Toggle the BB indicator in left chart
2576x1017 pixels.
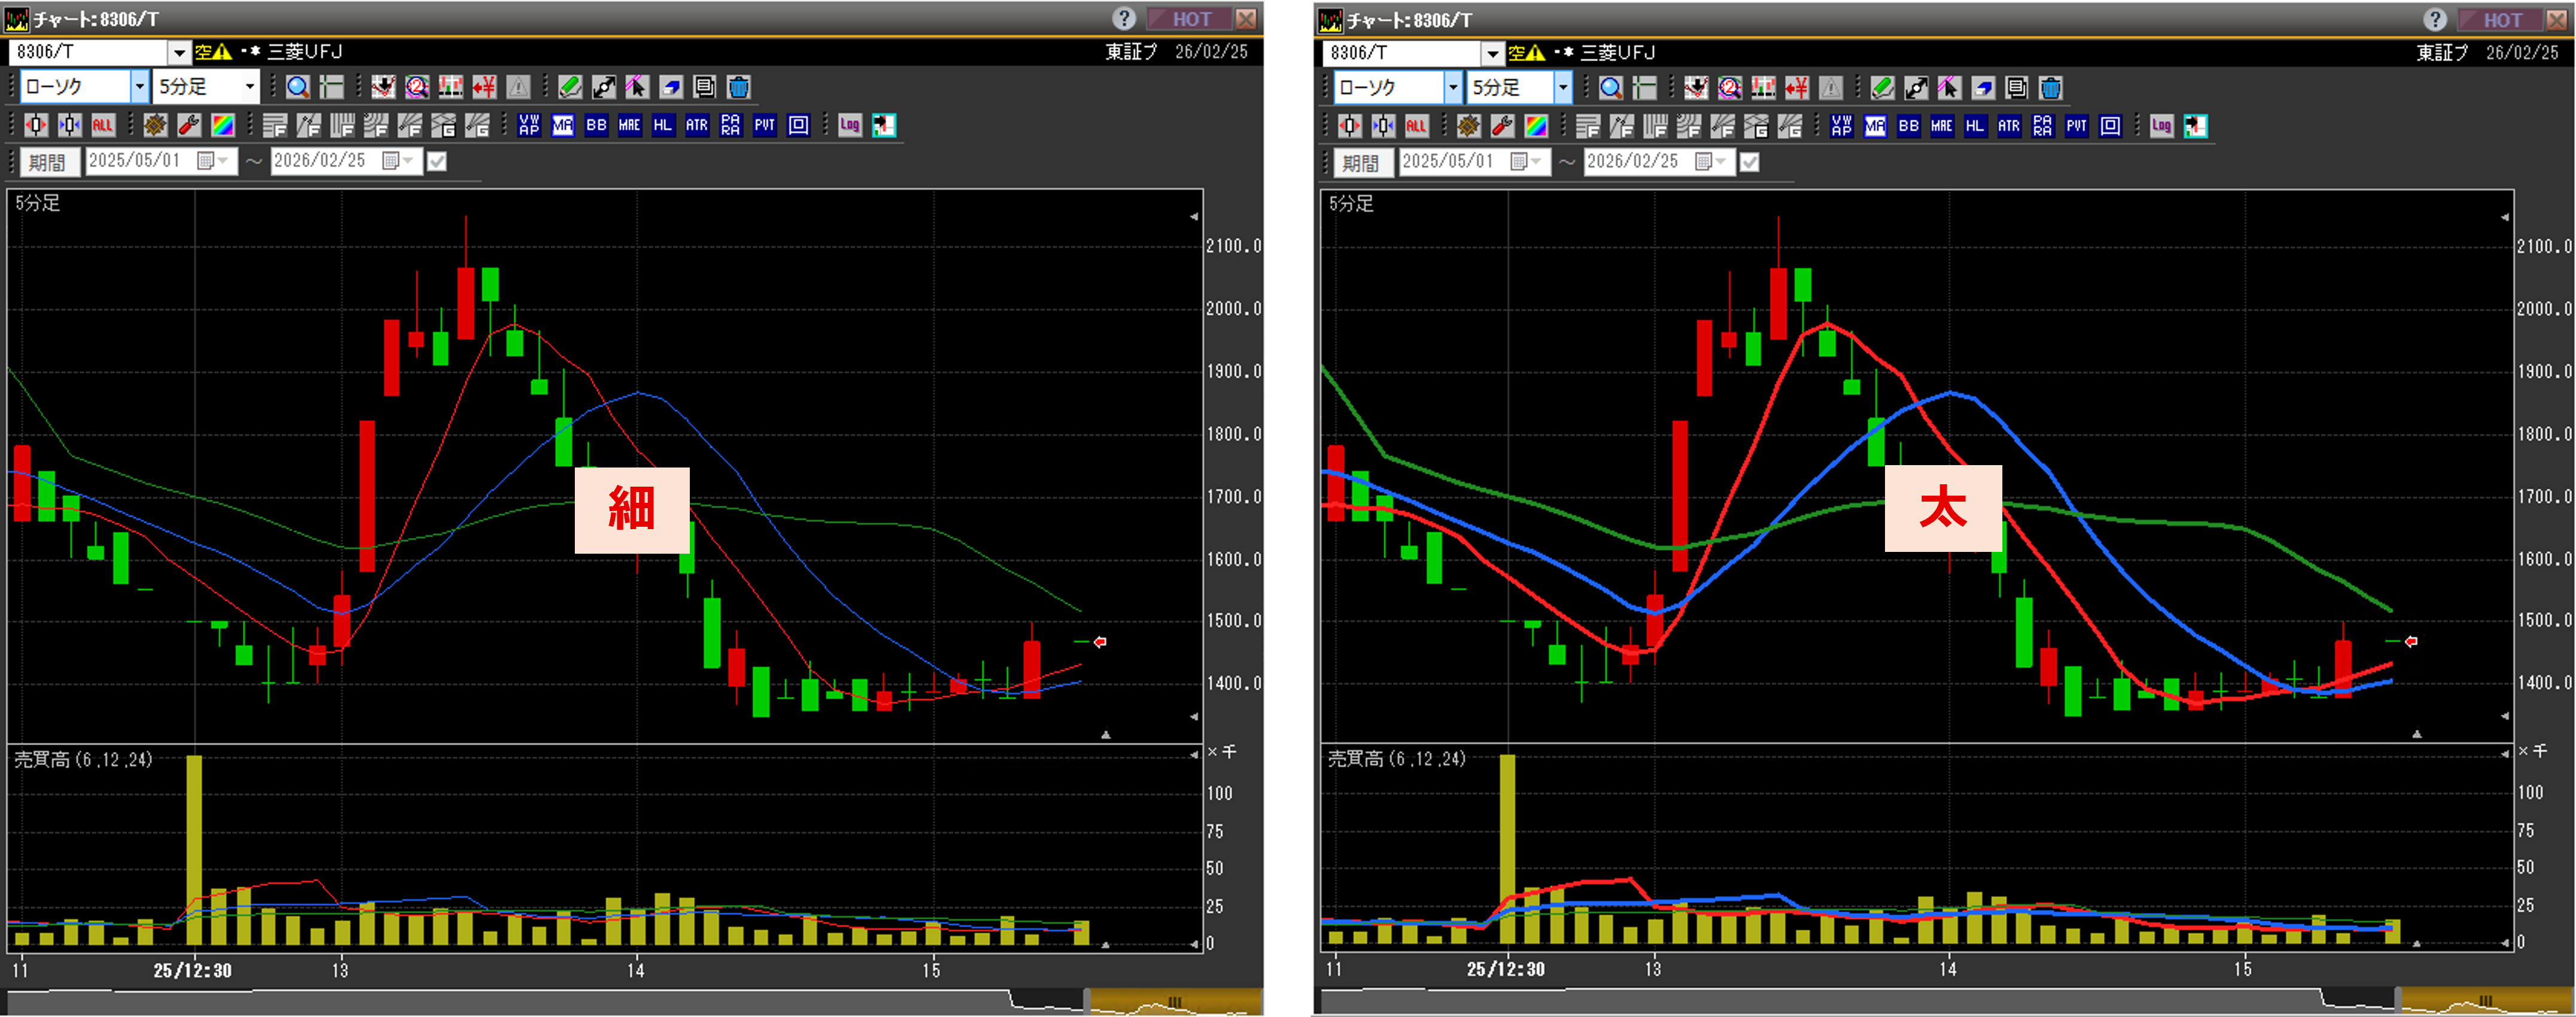tap(596, 125)
